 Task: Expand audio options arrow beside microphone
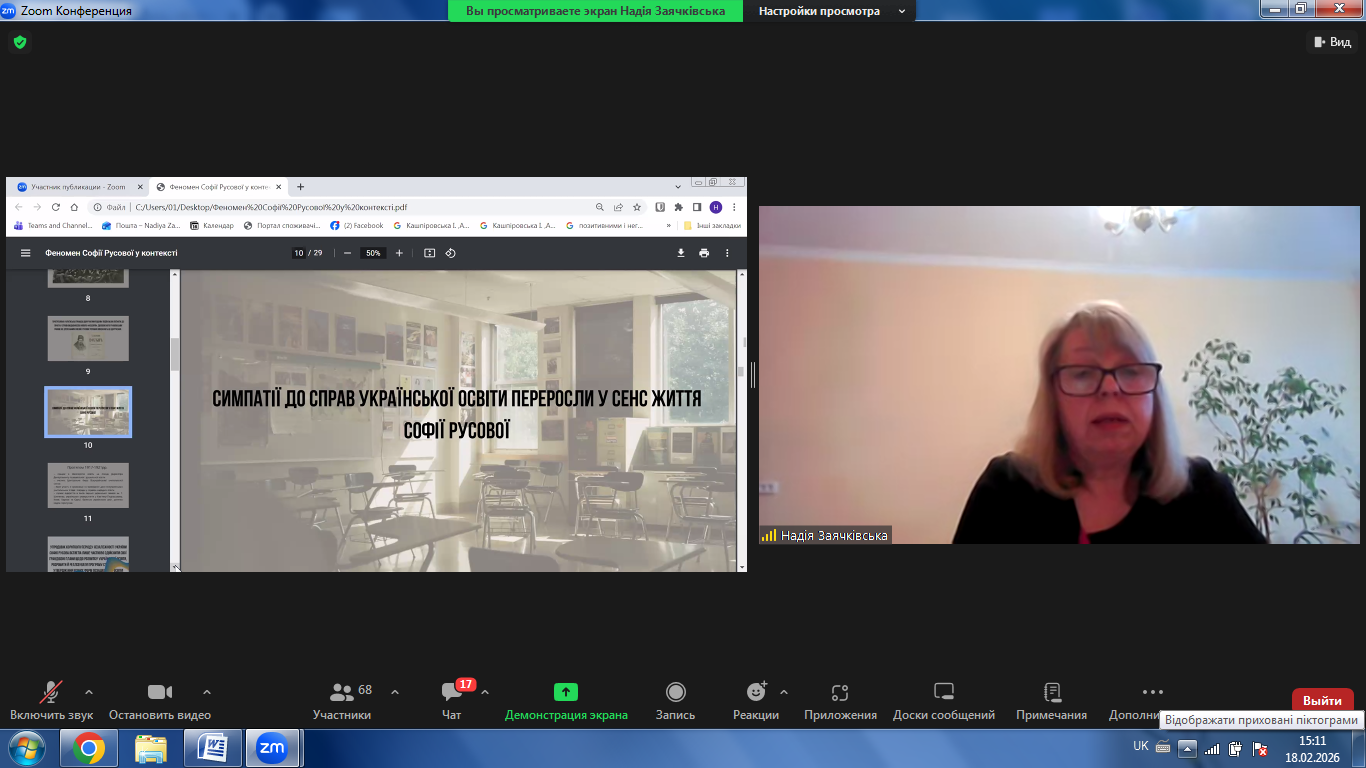click(89, 692)
